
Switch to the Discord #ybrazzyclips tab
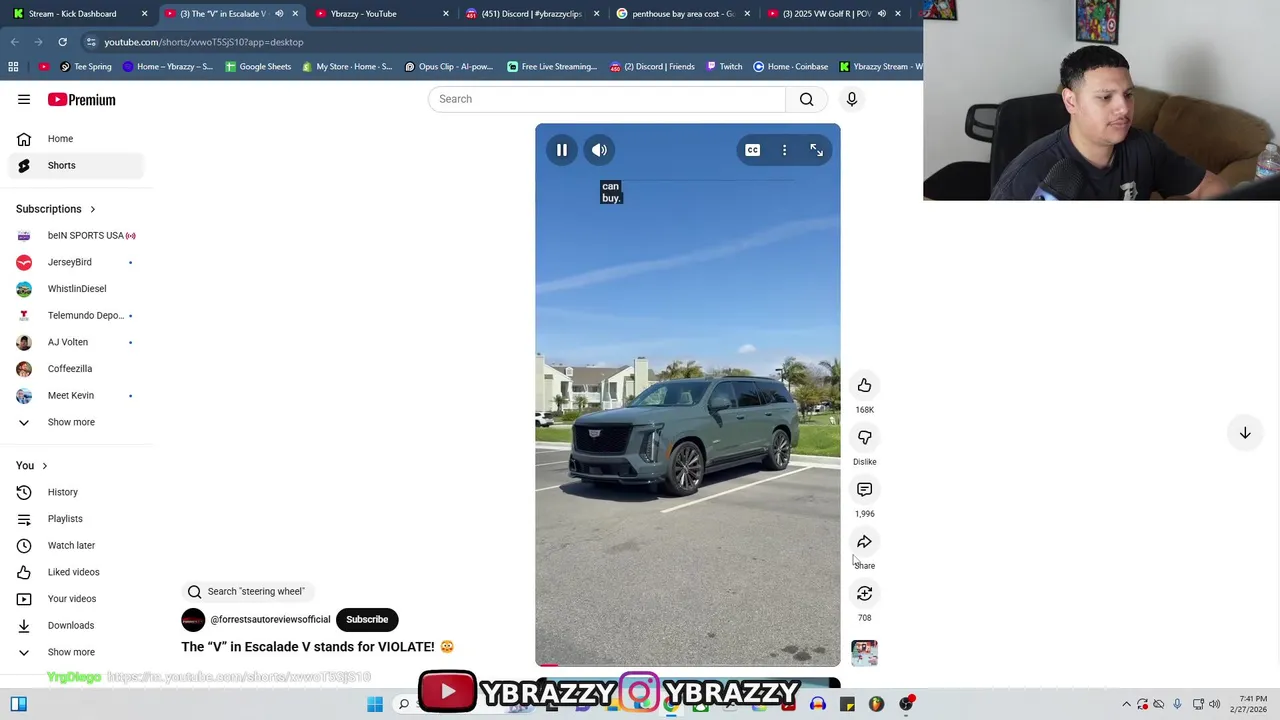[531, 14]
